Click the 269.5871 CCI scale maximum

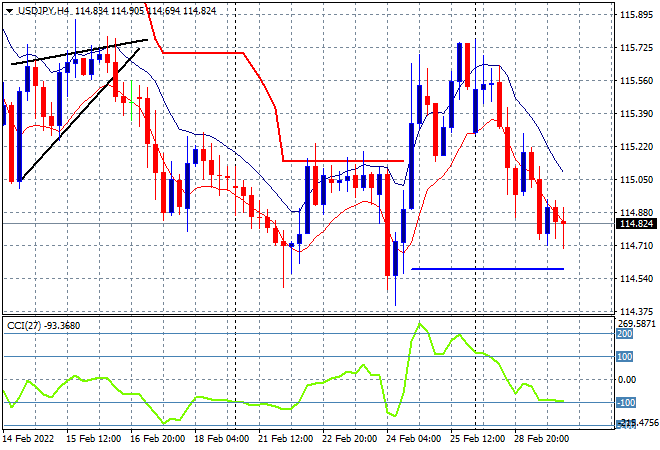pos(636,324)
